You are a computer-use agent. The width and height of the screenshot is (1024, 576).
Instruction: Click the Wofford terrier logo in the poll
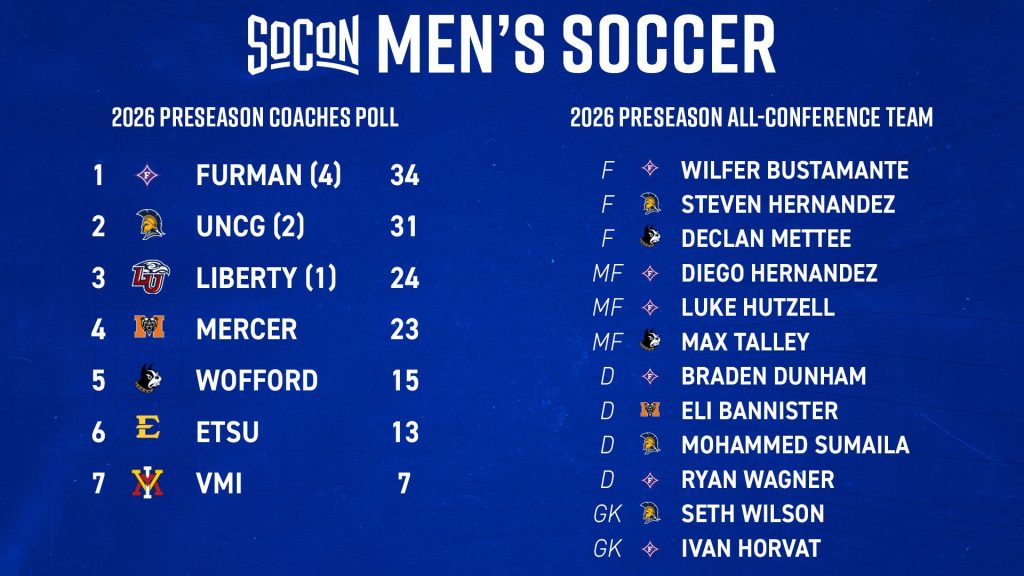pos(148,379)
